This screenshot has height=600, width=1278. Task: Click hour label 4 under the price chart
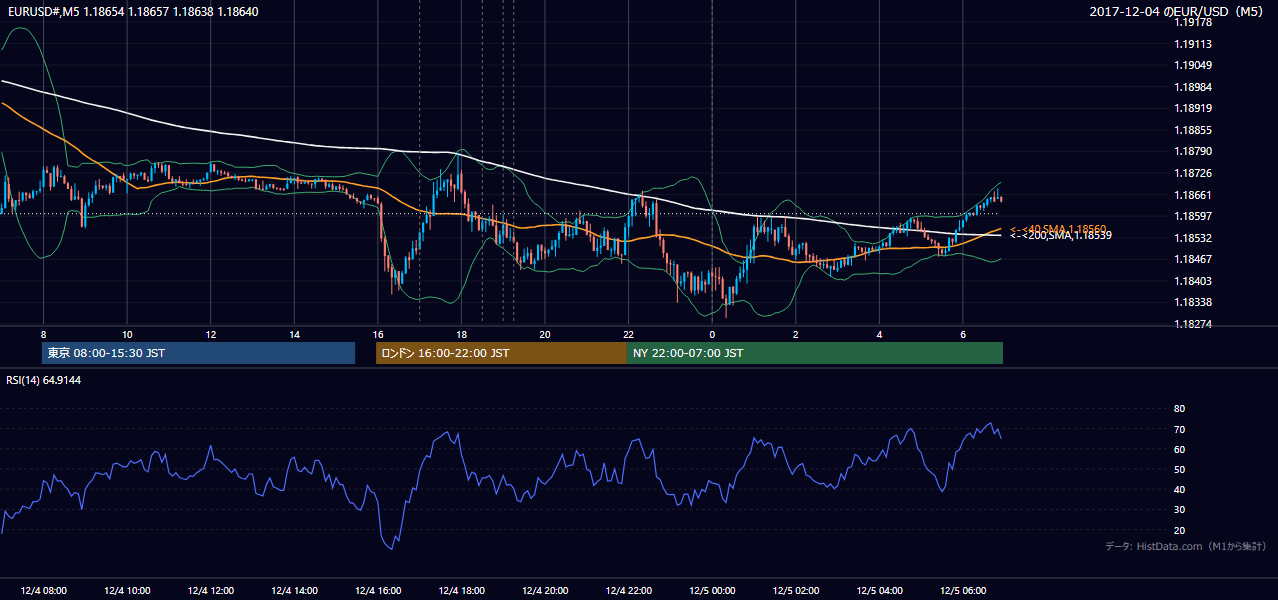coord(880,334)
